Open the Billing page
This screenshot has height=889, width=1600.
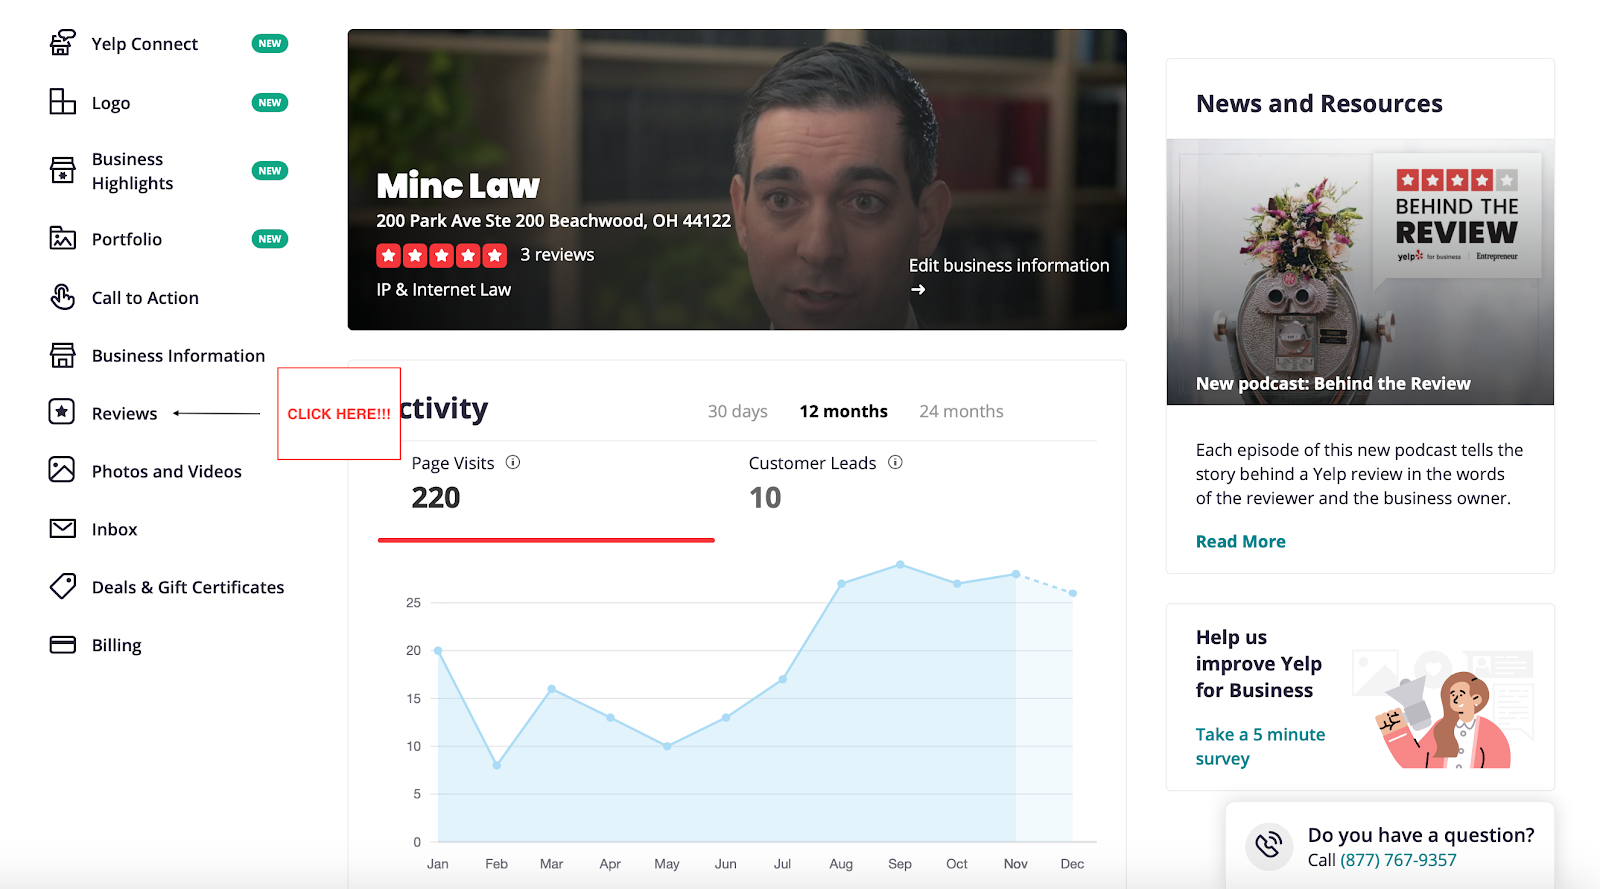click(x=116, y=646)
